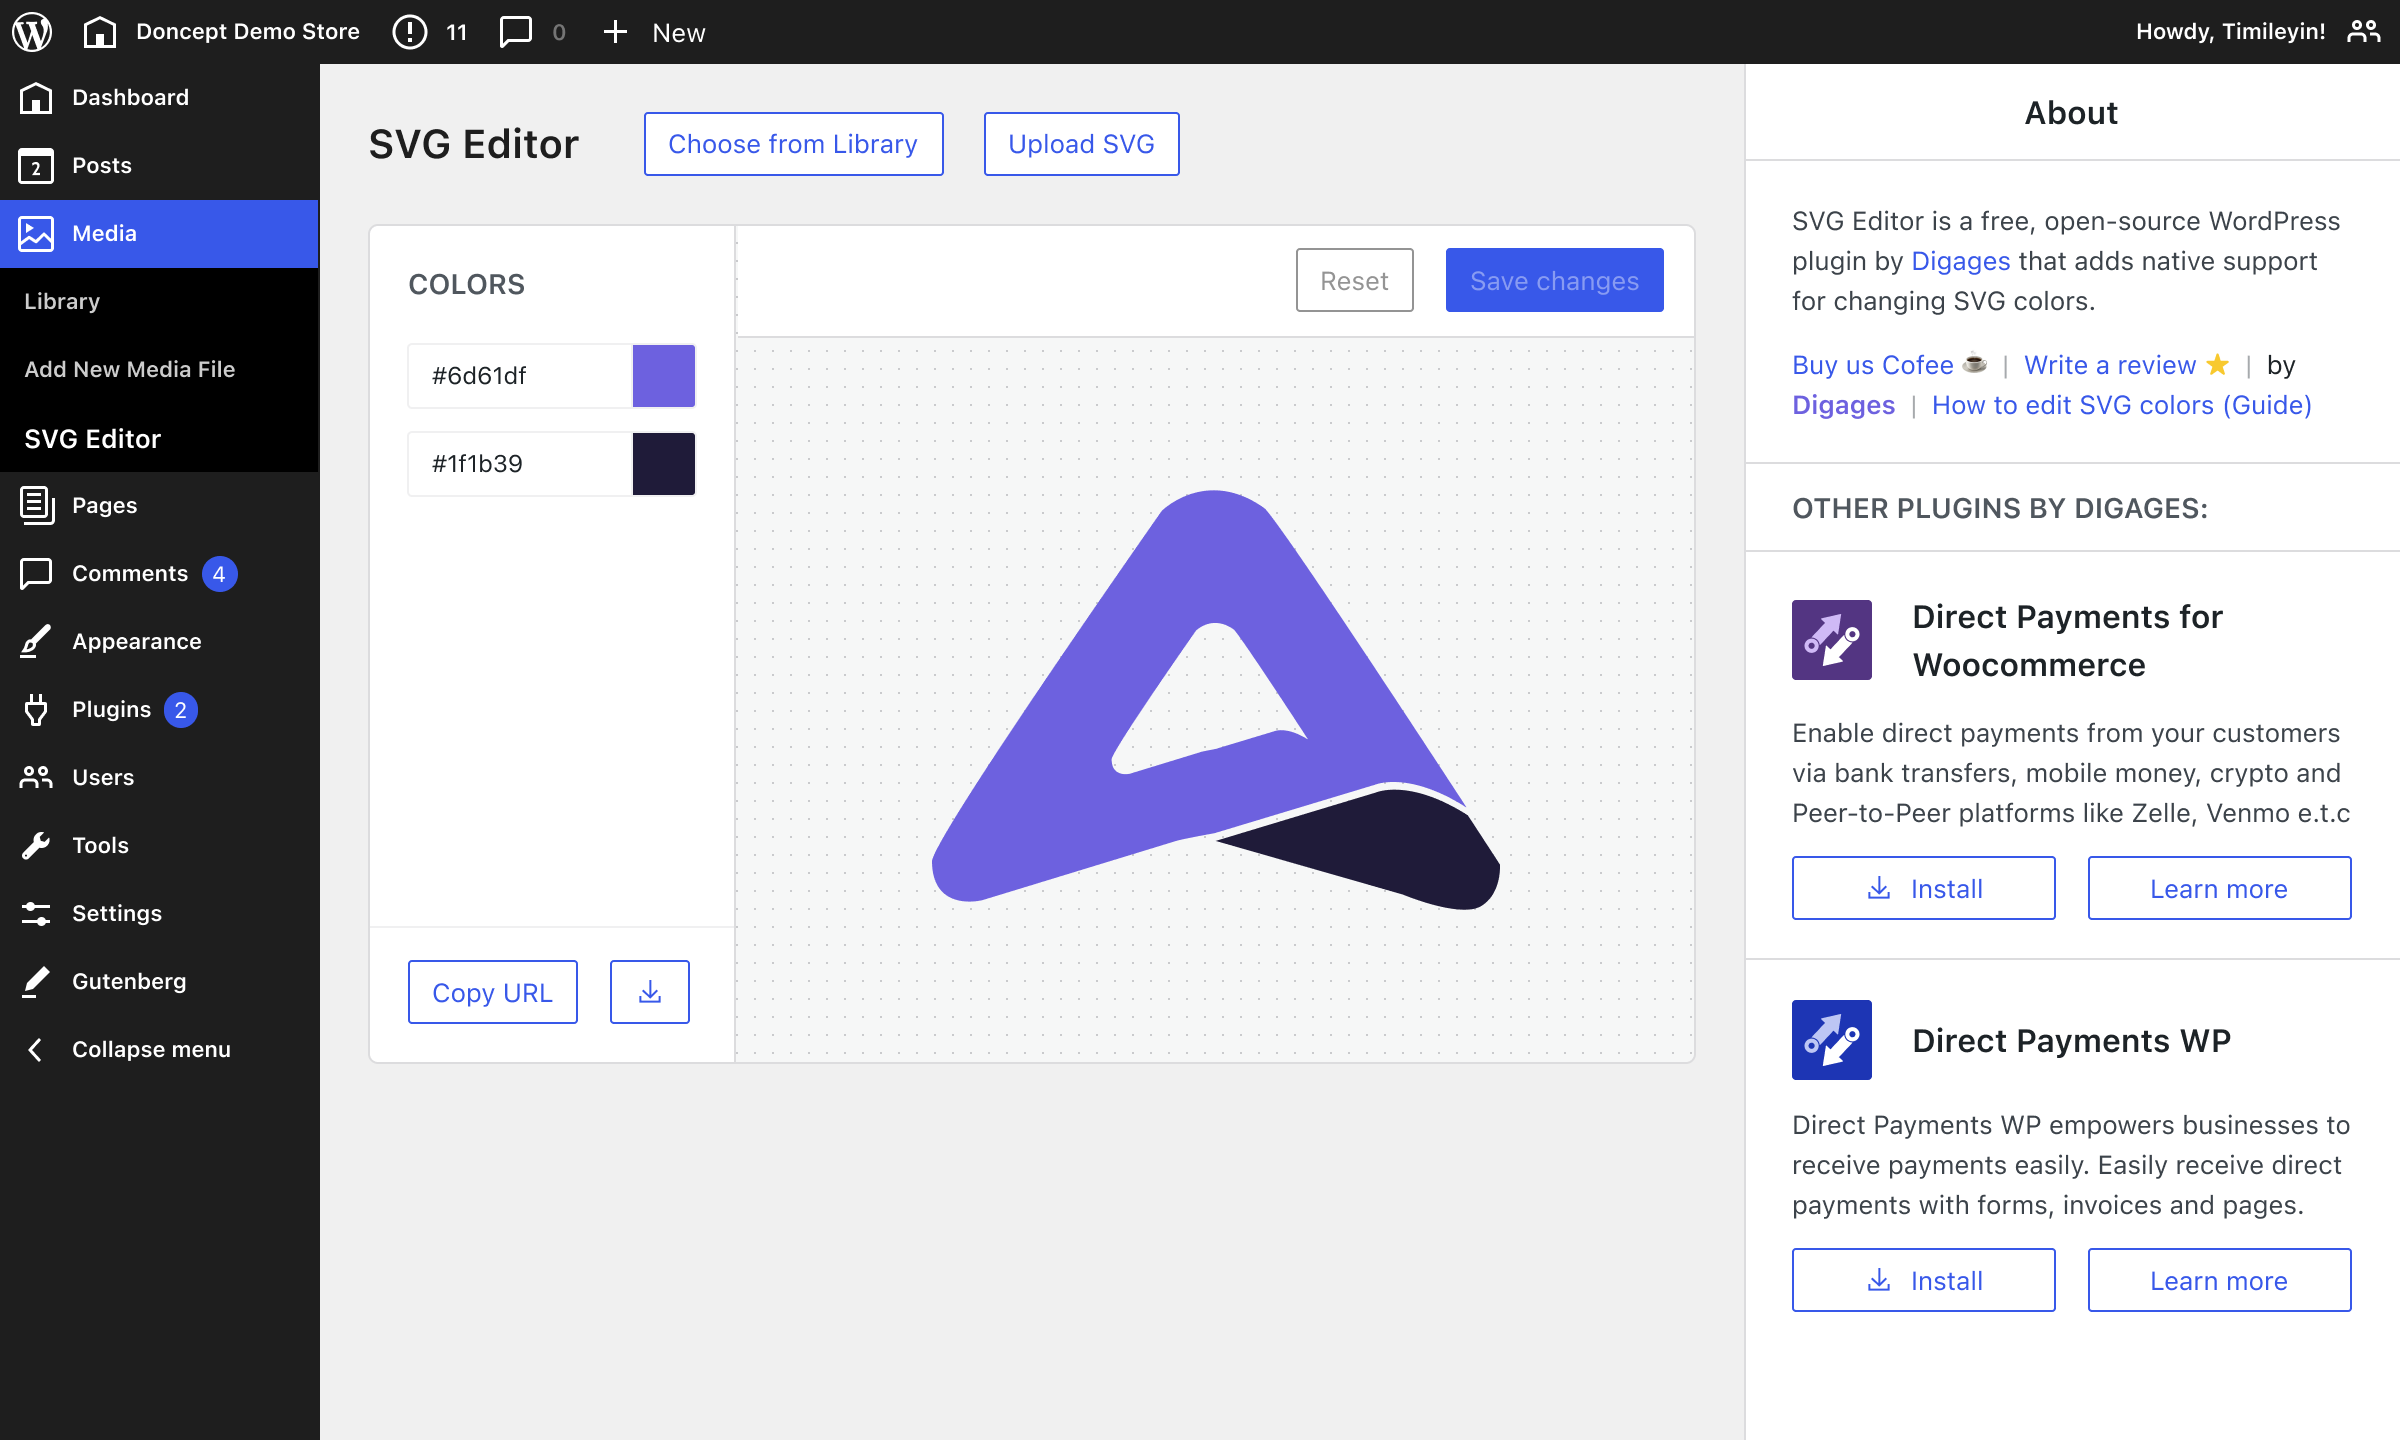This screenshot has width=2400, height=1440.
Task: Click the bold Digages author link
Action: click(x=1843, y=405)
